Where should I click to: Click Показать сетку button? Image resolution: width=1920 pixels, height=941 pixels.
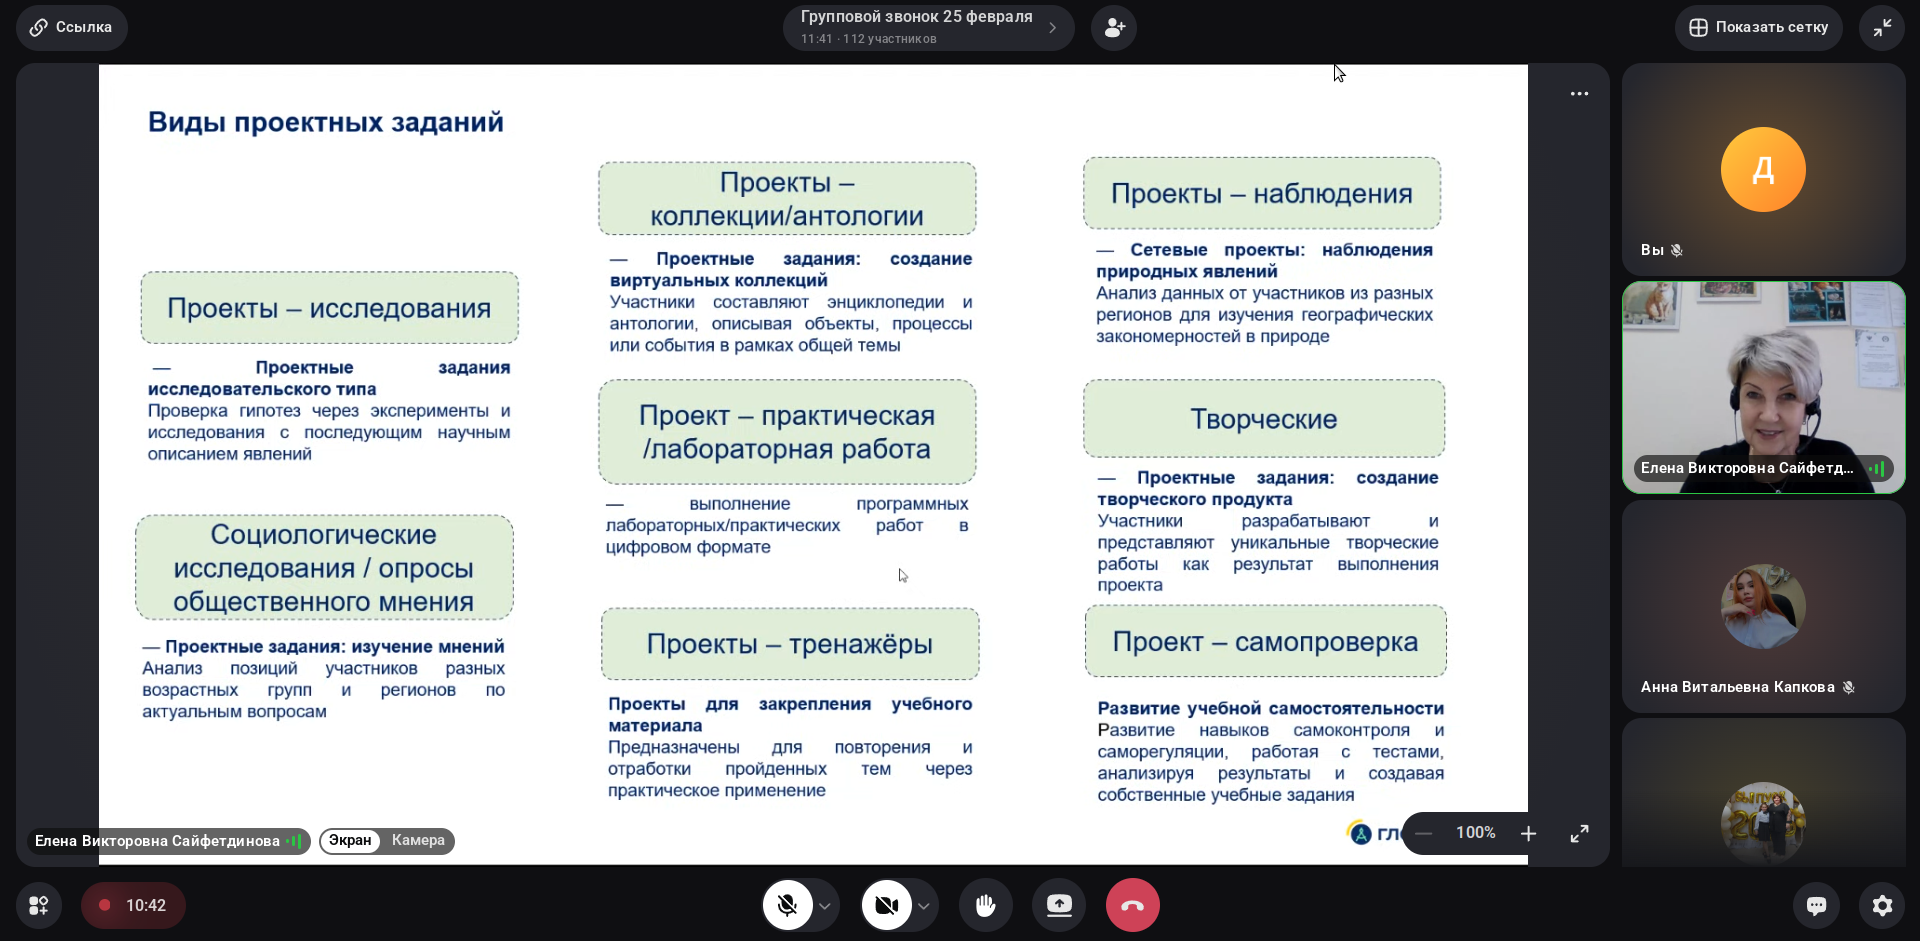[1758, 28]
